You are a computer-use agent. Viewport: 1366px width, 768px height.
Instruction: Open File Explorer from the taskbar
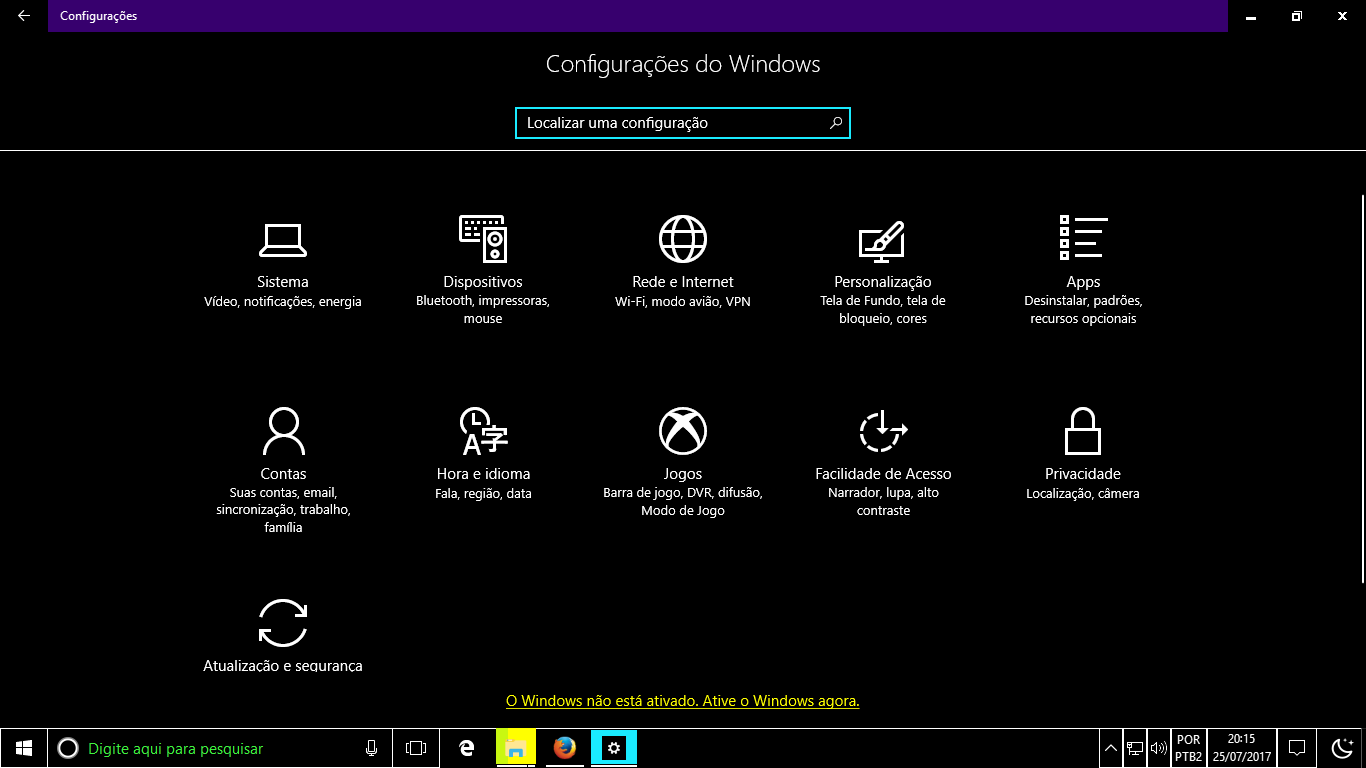(515, 748)
